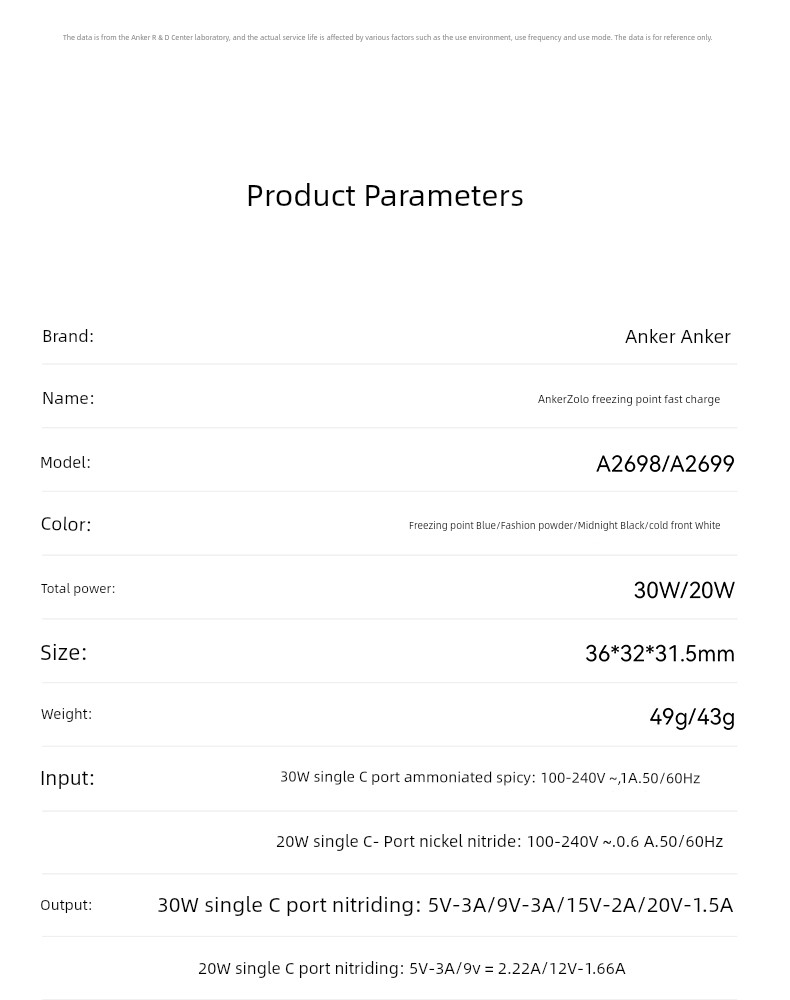790x1000 pixels.
Task: Select the 49g/43g weight value
Action: tap(692, 717)
